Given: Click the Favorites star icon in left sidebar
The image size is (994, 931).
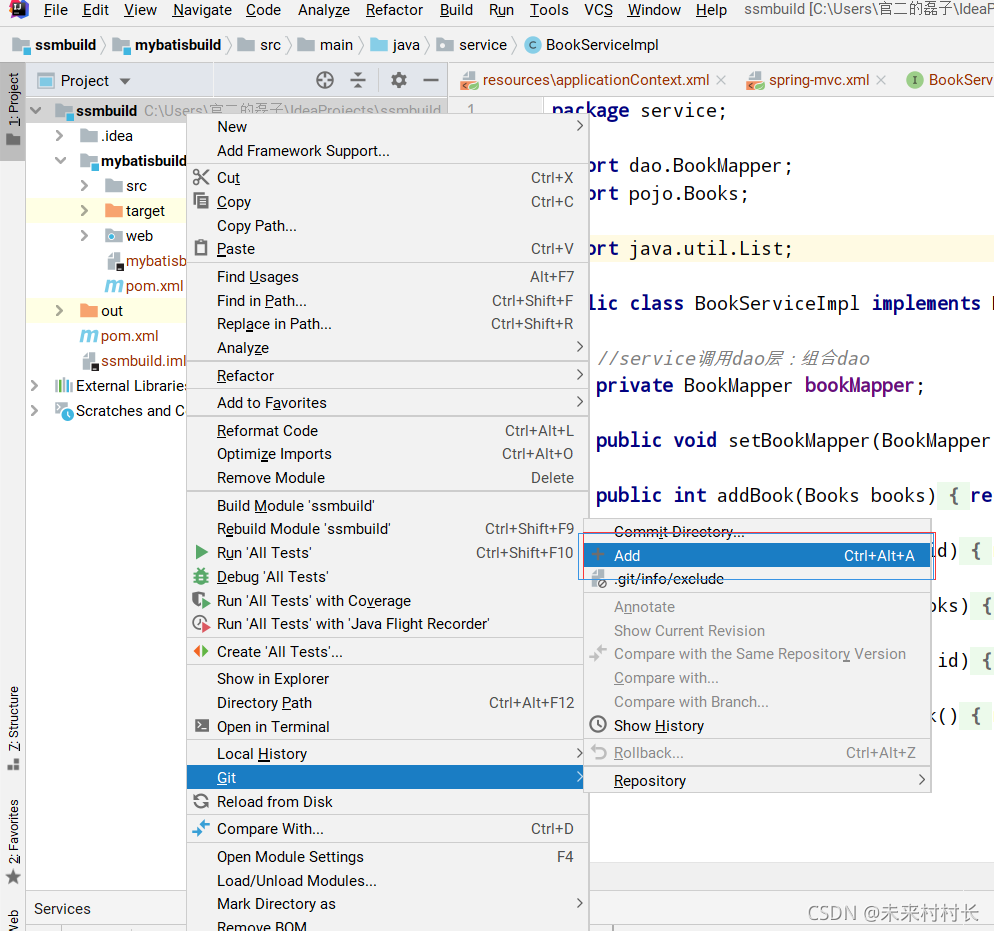Looking at the screenshot, I should (x=13, y=878).
